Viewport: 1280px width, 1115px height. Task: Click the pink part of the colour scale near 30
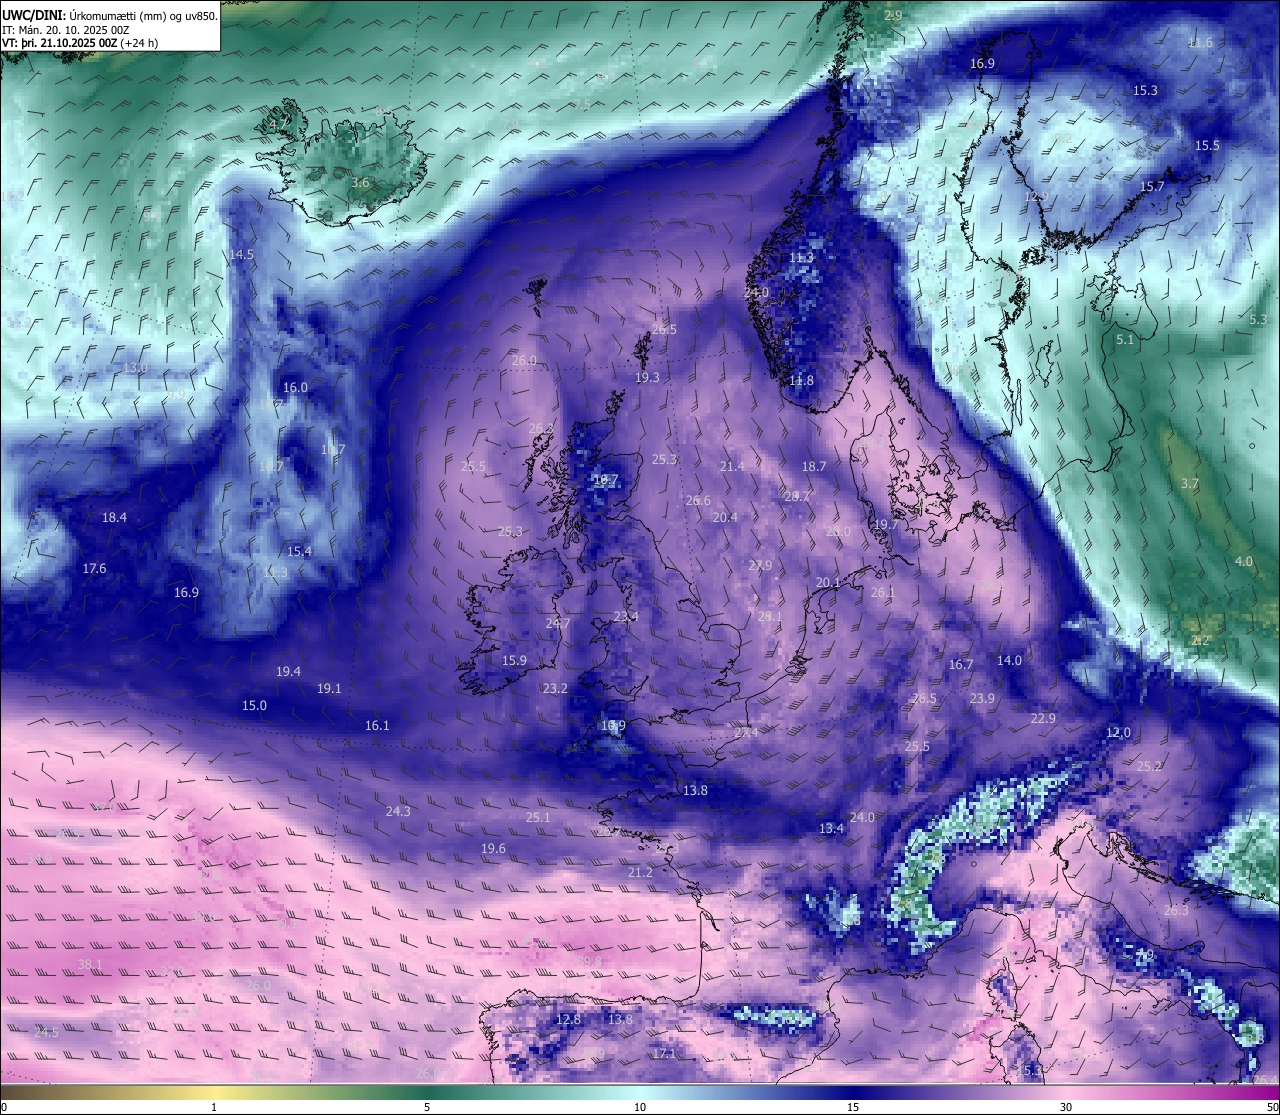(x=1066, y=1092)
